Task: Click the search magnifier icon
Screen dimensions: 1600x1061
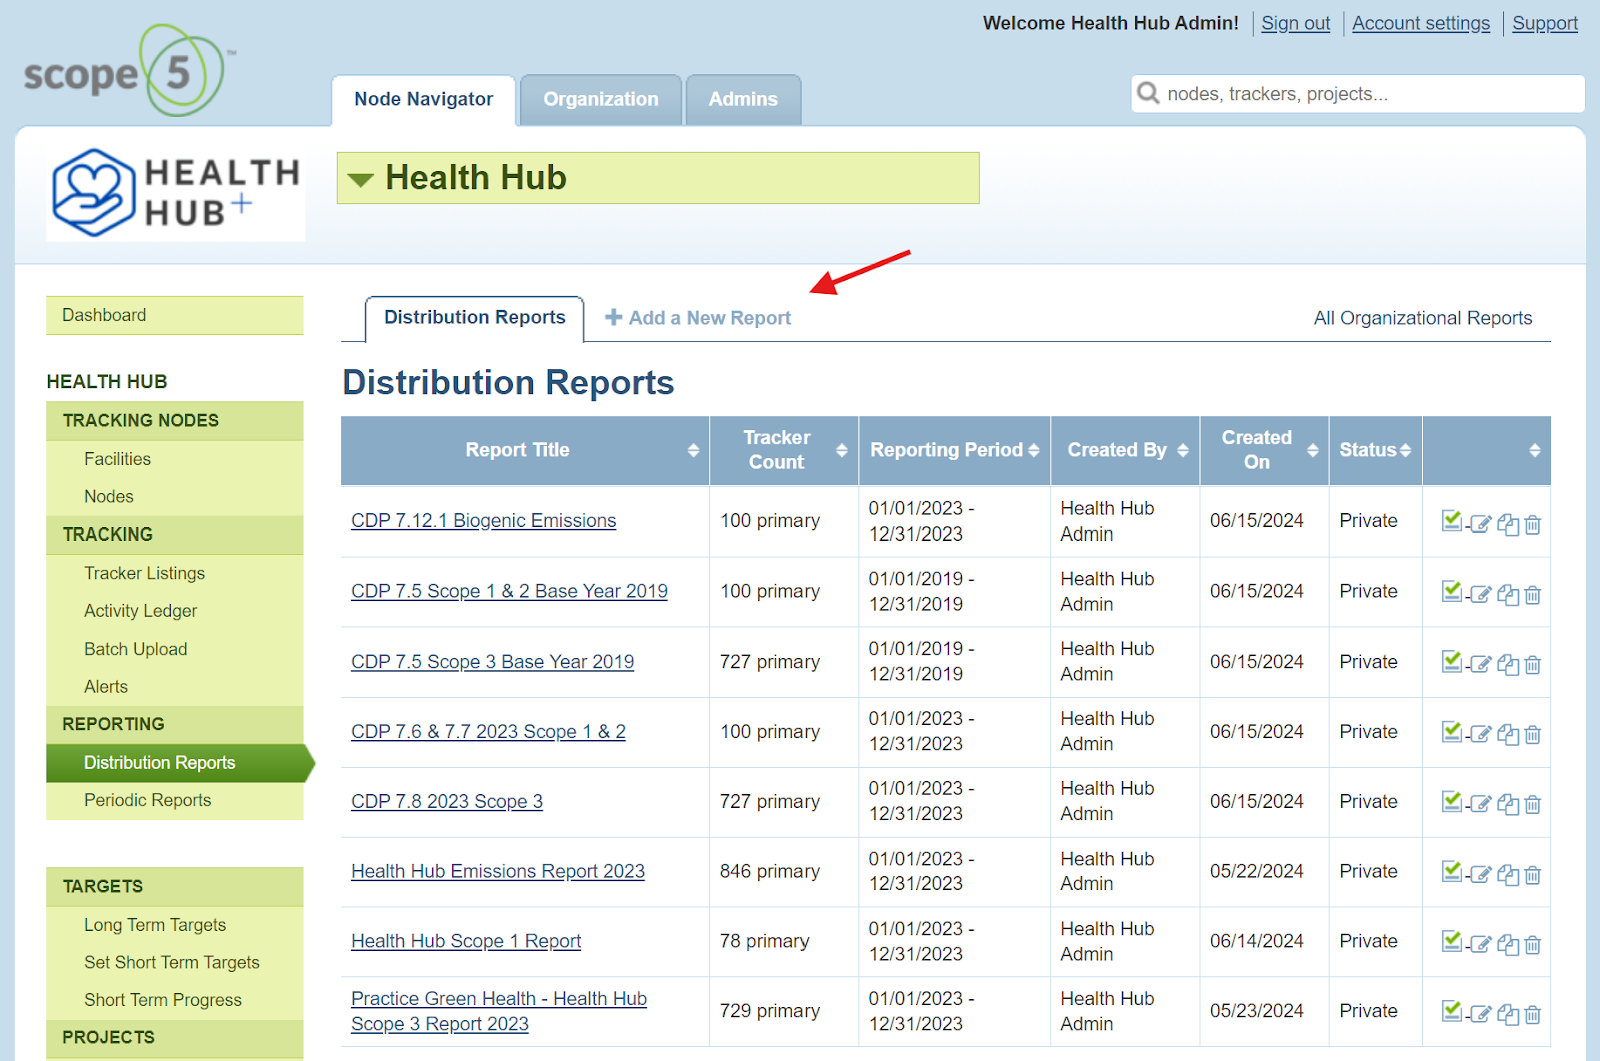Action: [x=1148, y=93]
